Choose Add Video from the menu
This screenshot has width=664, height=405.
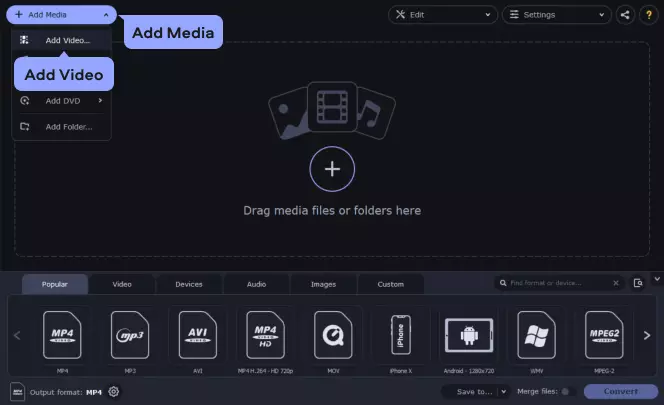(62, 40)
